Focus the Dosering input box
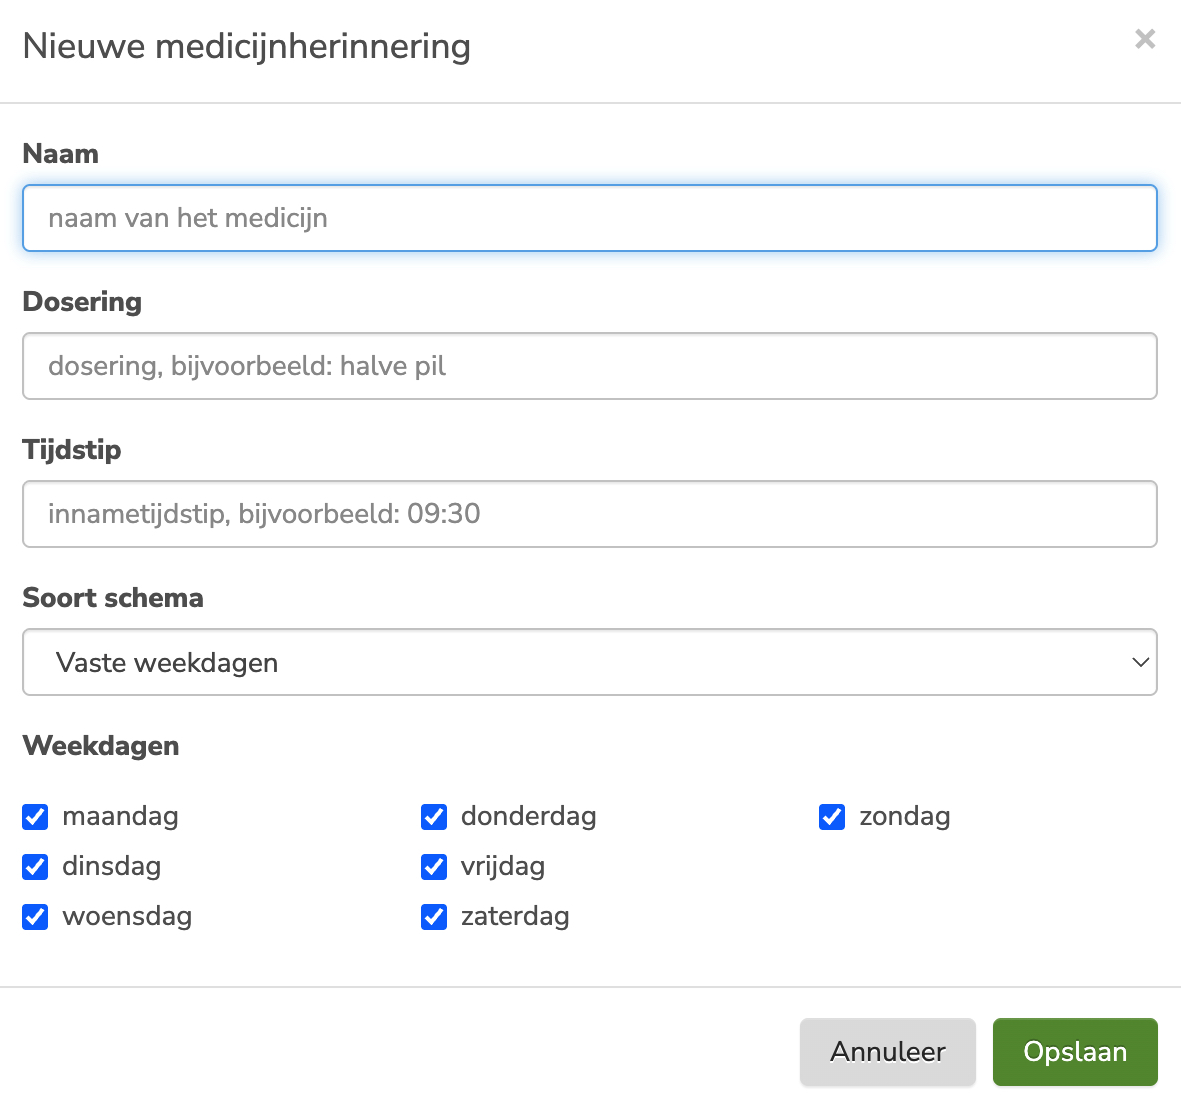The width and height of the screenshot is (1181, 1106). coord(589,366)
